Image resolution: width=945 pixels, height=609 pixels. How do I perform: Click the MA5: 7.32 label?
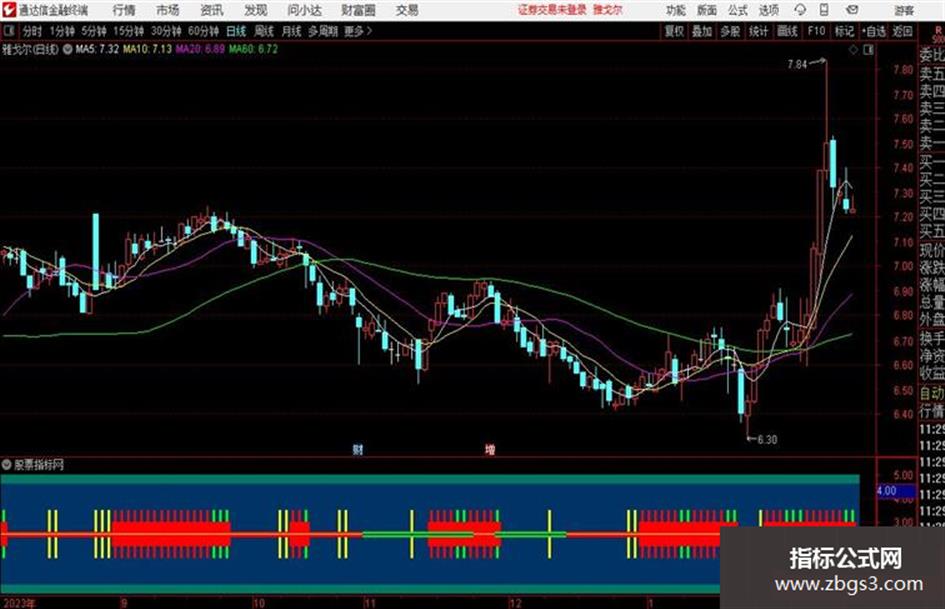[97, 49]
